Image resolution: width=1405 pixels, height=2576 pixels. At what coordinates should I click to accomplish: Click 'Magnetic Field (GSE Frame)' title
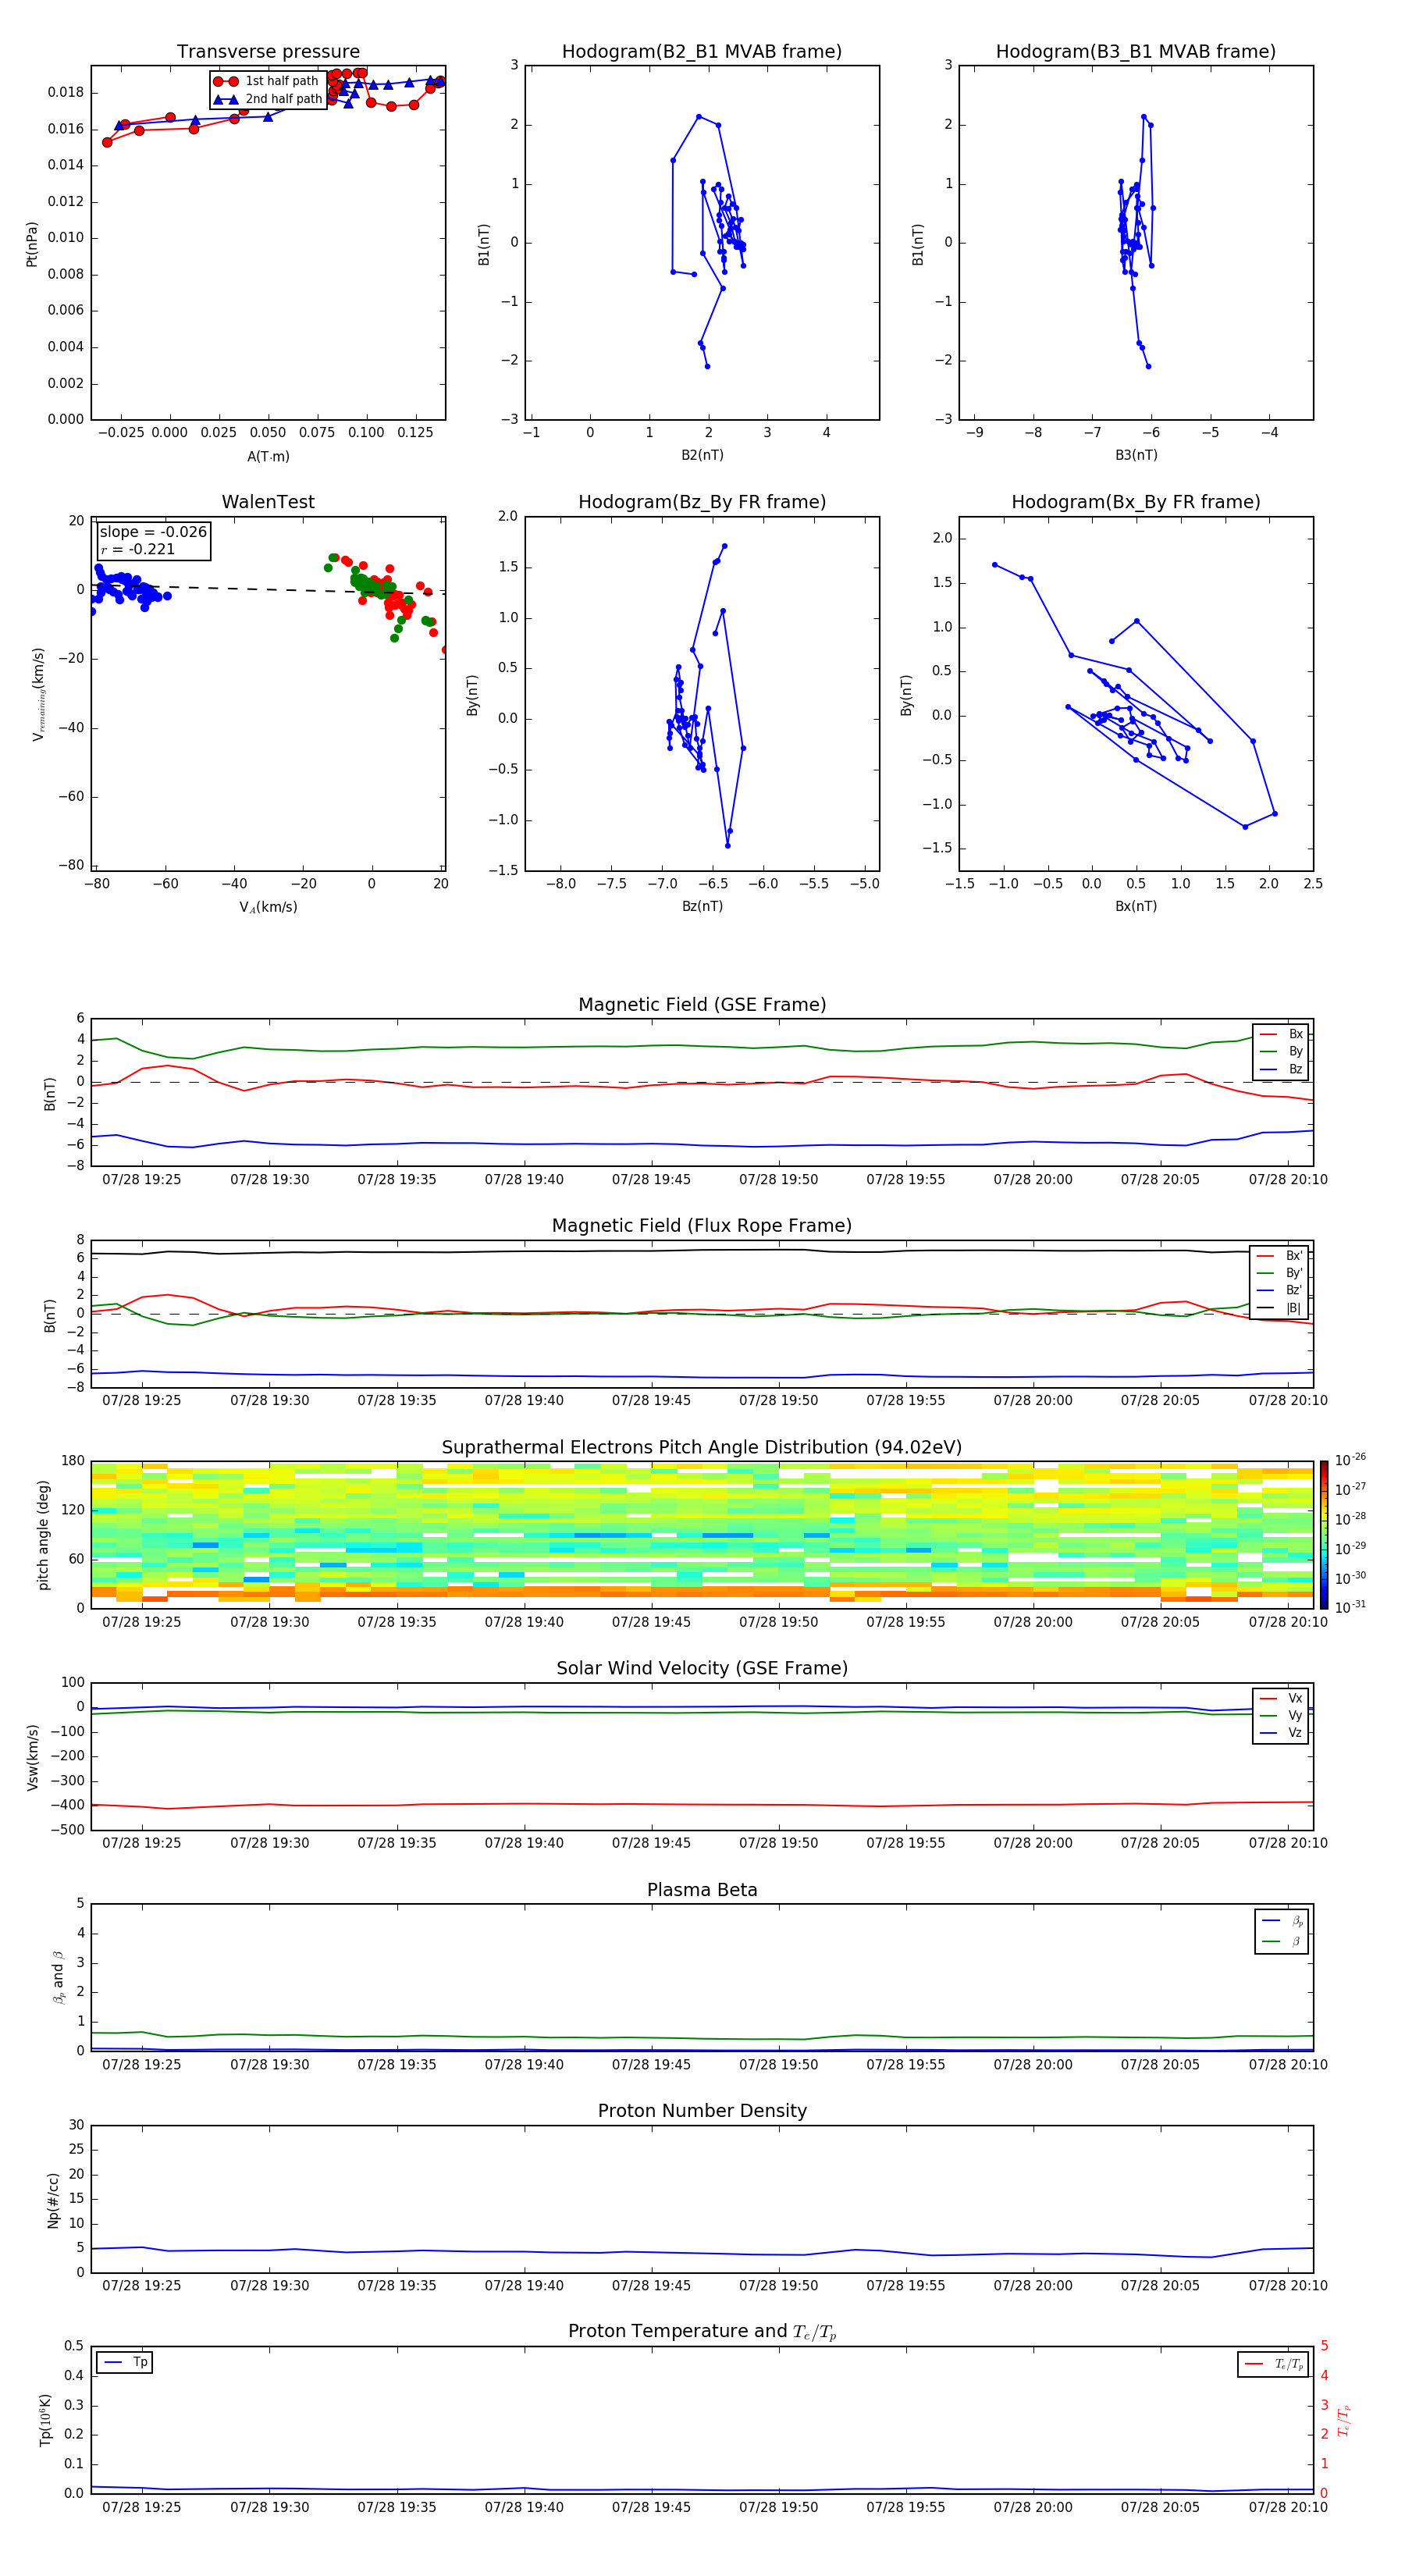(x=702, y=1005)
